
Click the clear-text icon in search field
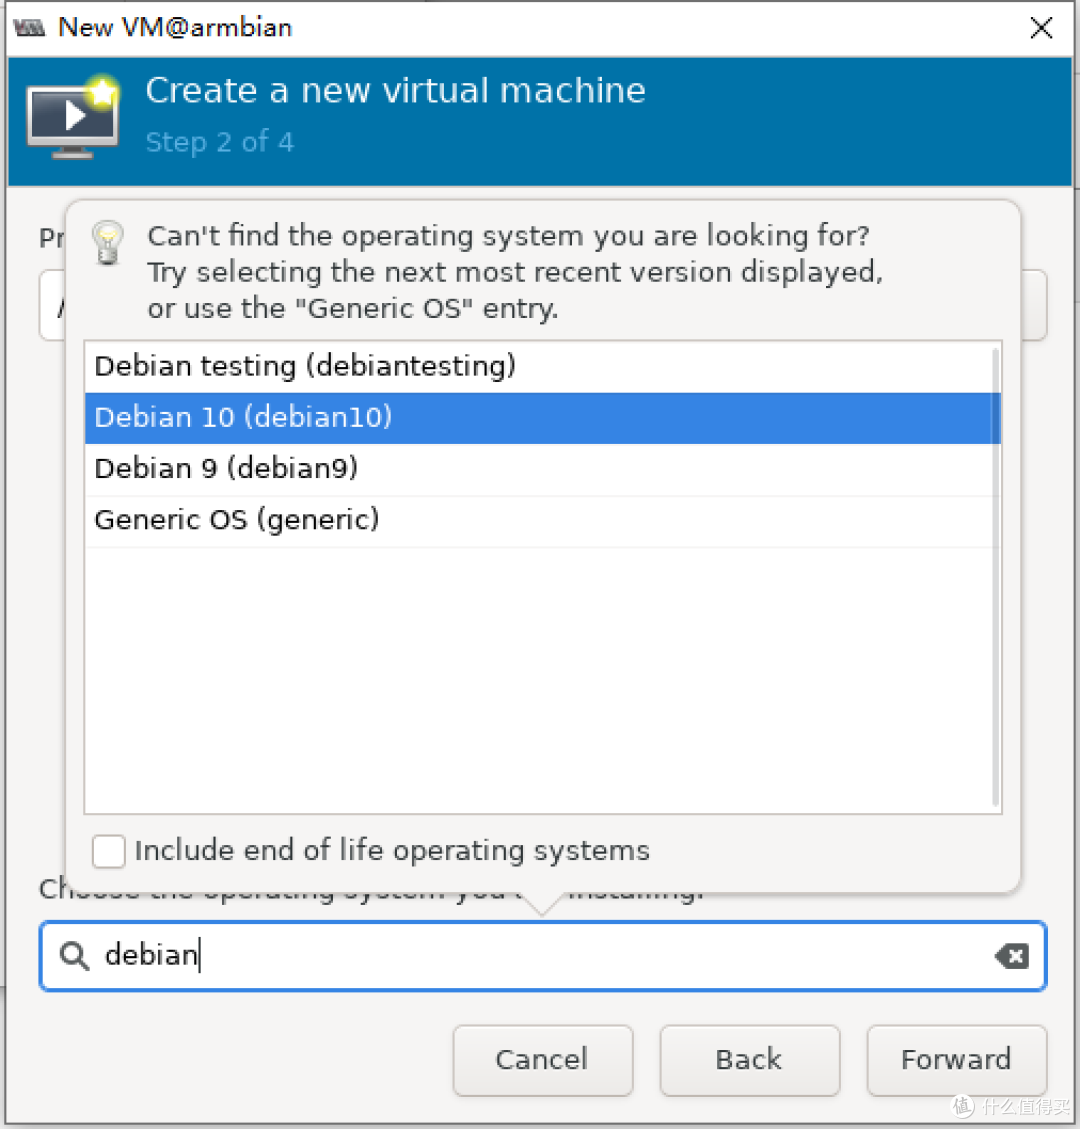pos(1012,956)
